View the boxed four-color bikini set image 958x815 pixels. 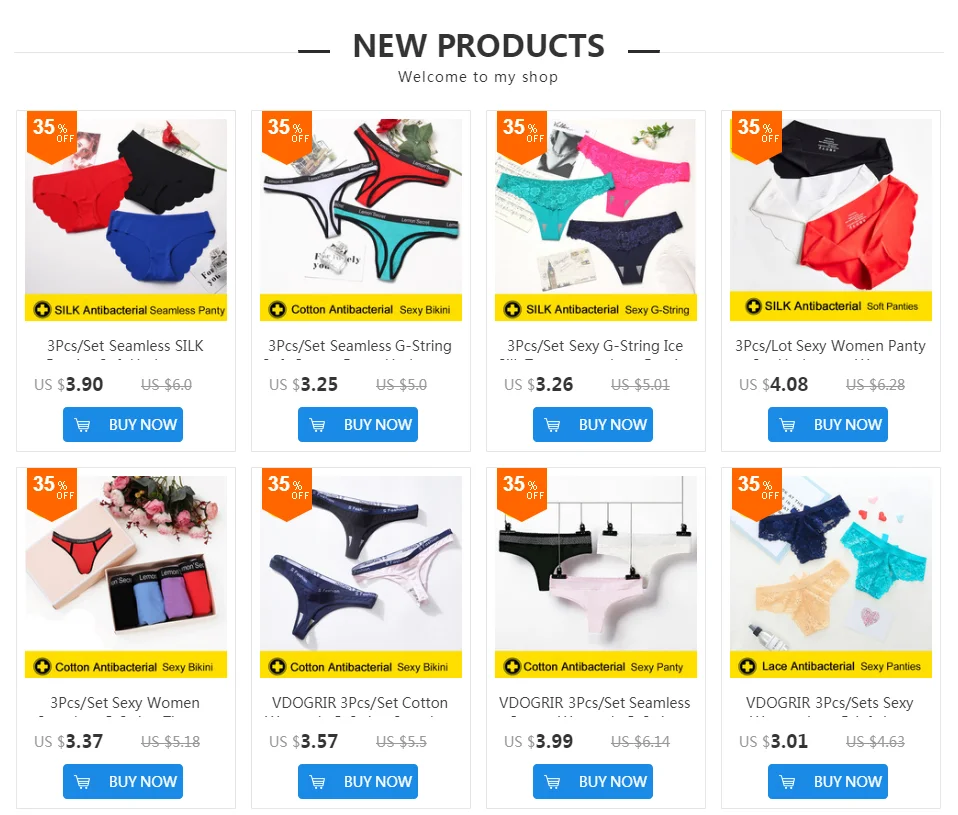point(126,563)
